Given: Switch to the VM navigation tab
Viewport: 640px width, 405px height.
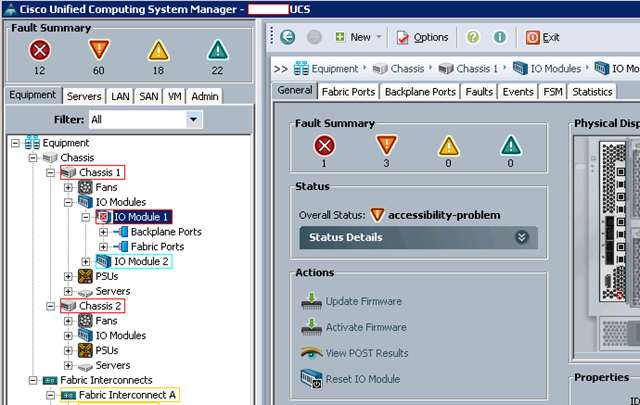Looking at the screenshot, I should pos(174,96).
